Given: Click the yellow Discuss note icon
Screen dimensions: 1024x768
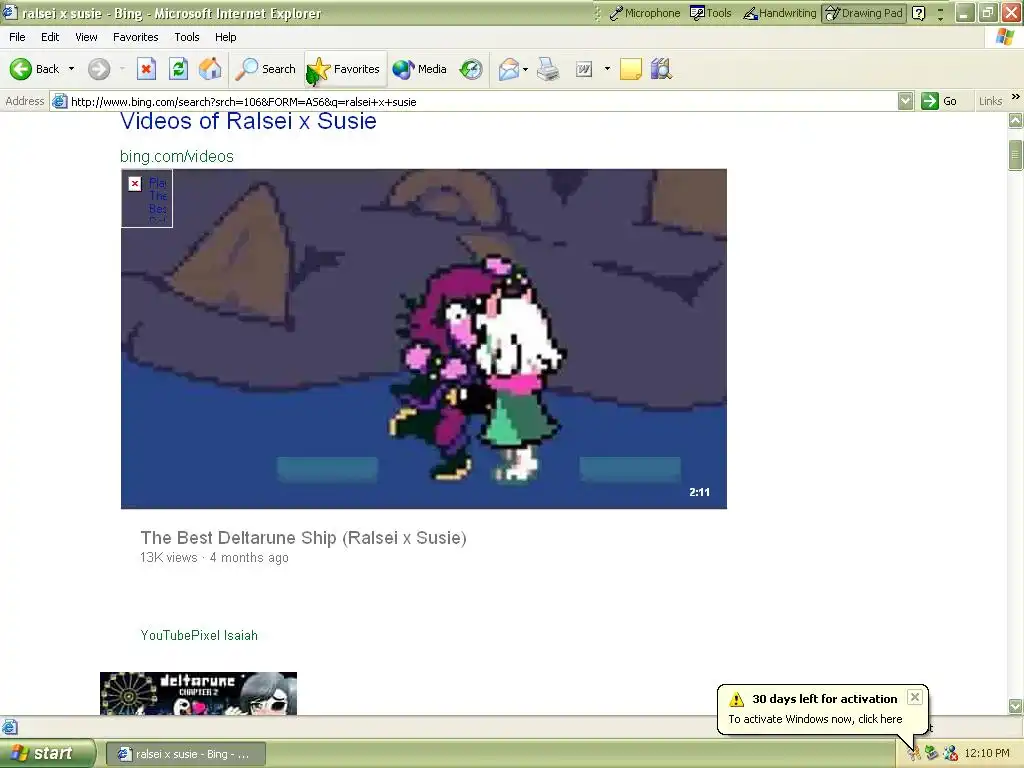Looking at the screenshot, I should (630, 69).
